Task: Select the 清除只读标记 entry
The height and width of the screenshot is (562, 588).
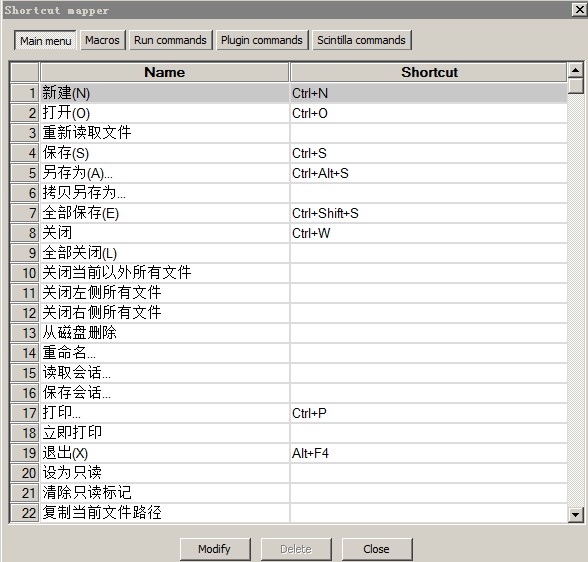Action: coord(165,493)
